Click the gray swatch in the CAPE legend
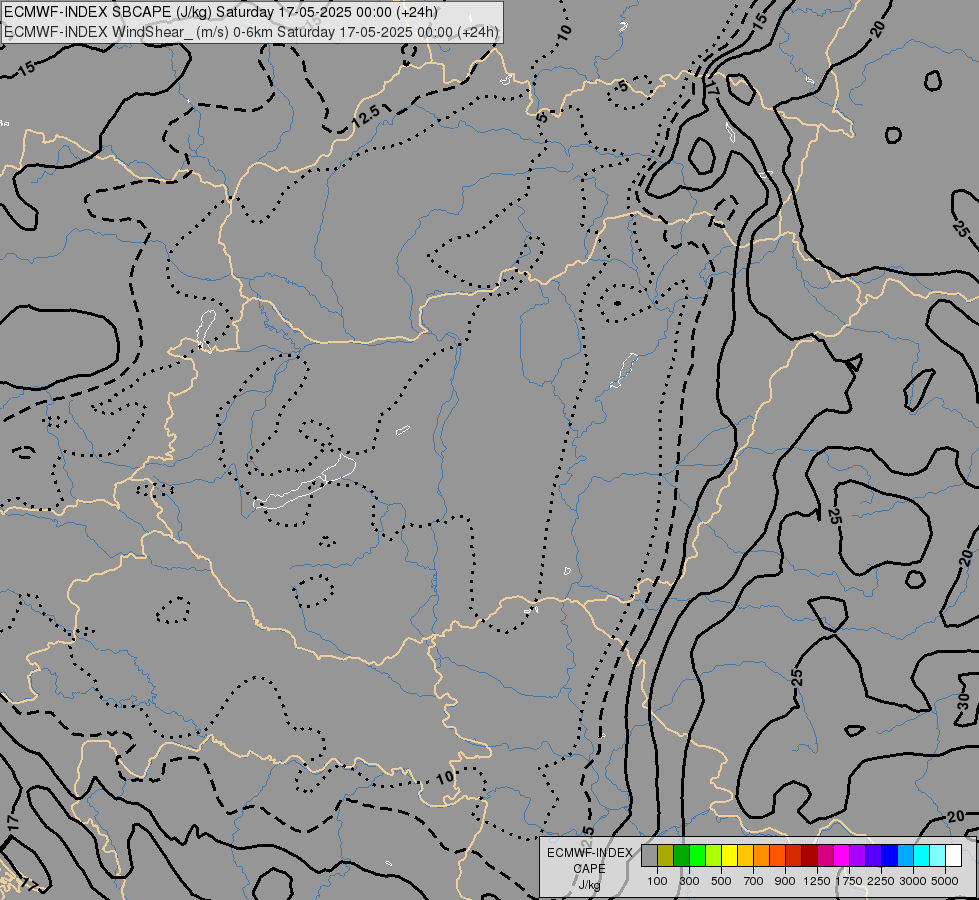 [x=649, y=856]
